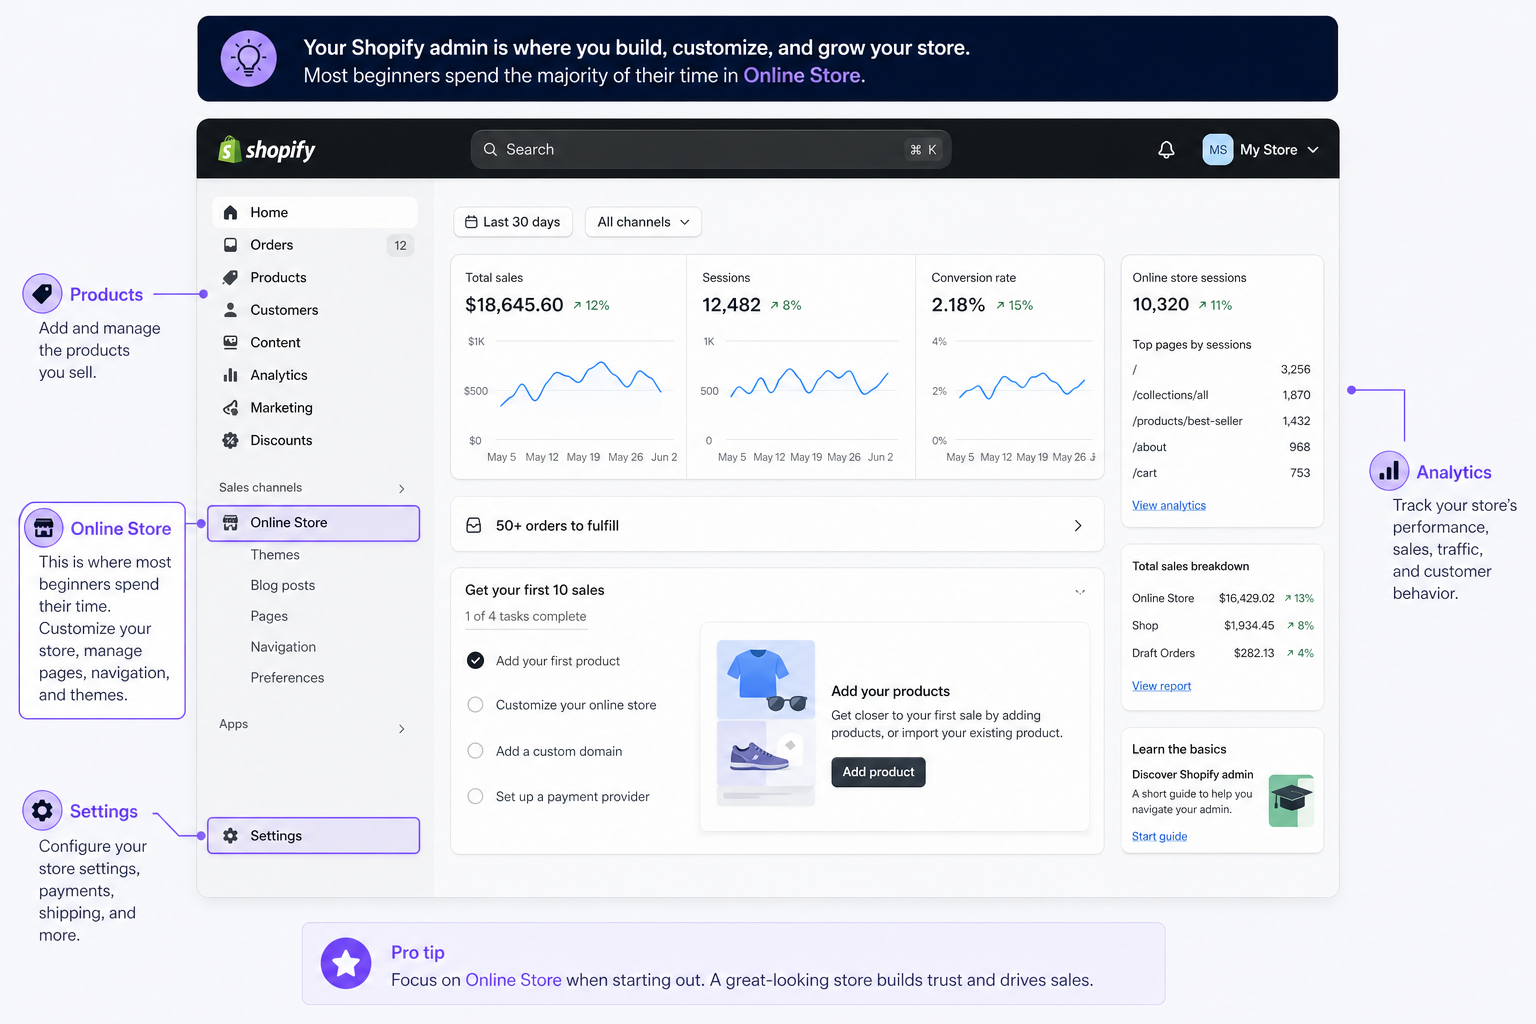The image size is (1536, 1024).
Task: Select the Set up a payment provider task circle
Action: 476,796
